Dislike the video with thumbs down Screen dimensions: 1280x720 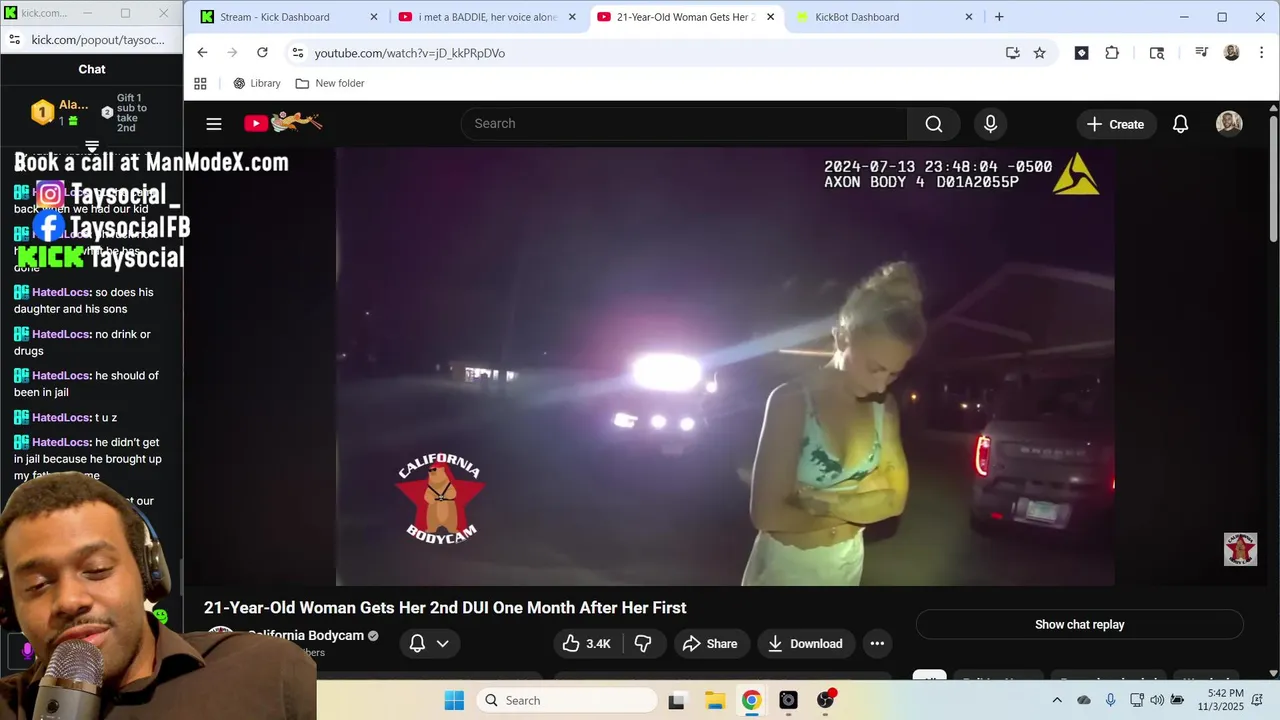(643, 644)
